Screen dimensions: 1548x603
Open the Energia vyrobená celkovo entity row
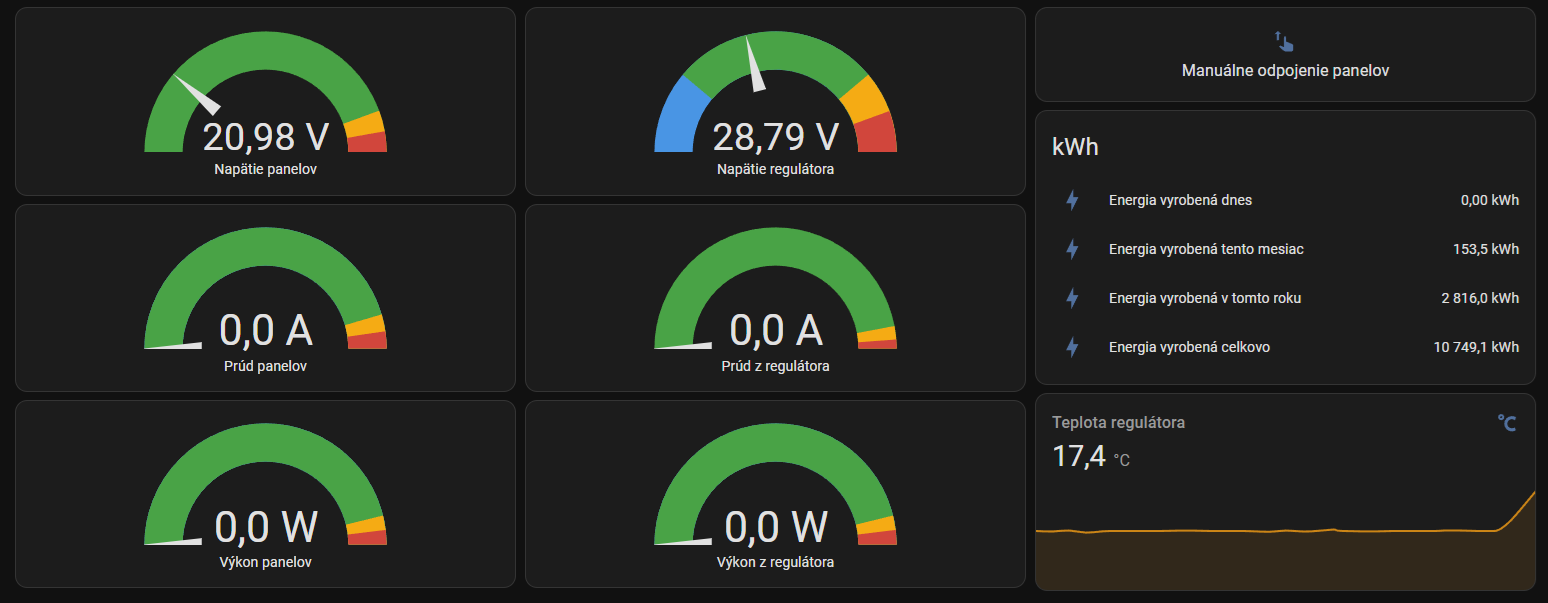click(1285, 347)
